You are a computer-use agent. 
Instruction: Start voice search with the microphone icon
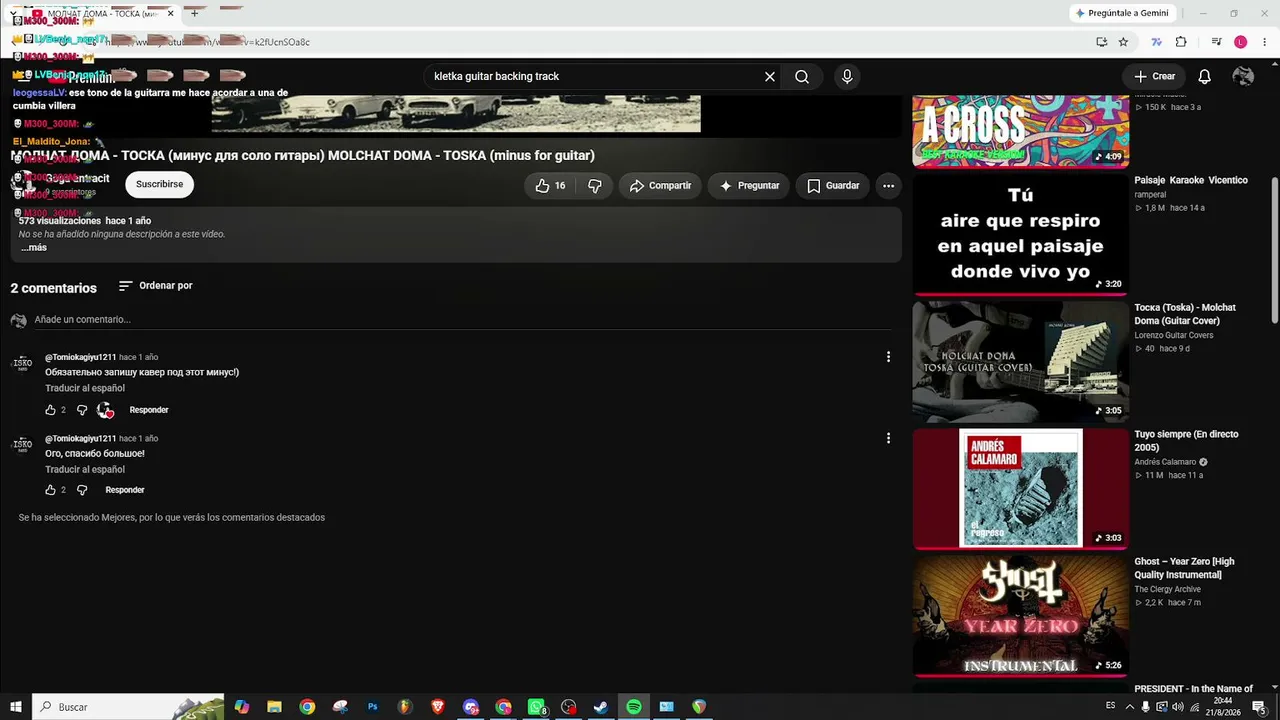[847, 77]
